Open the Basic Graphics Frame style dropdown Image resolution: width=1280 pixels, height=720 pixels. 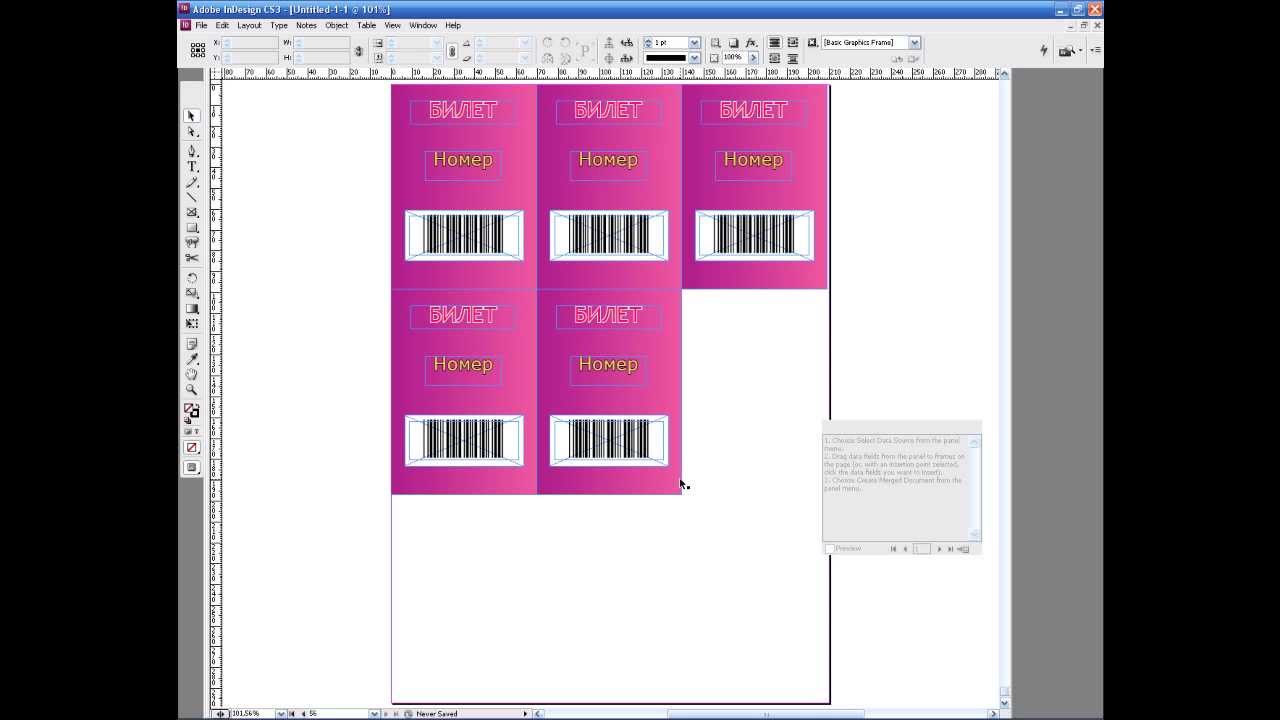(914, 43)
